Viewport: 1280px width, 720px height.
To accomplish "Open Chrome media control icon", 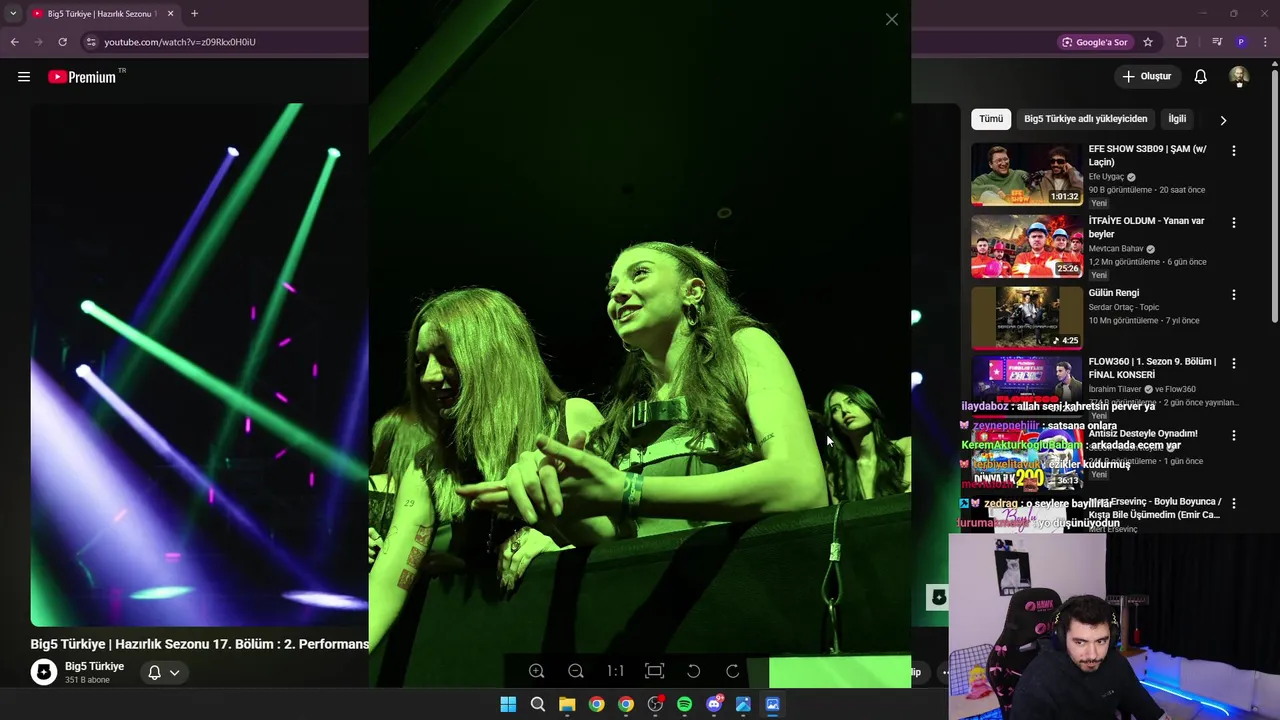I will coord(1217,42).
